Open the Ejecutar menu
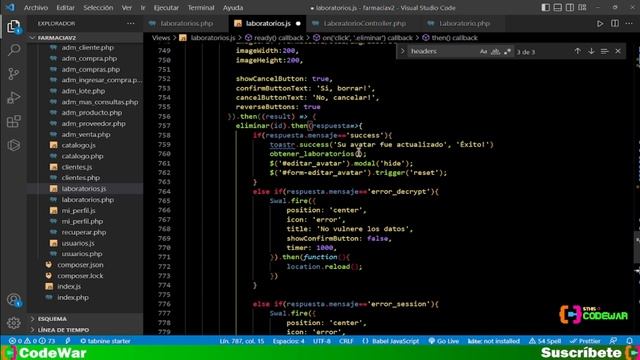 166,8
